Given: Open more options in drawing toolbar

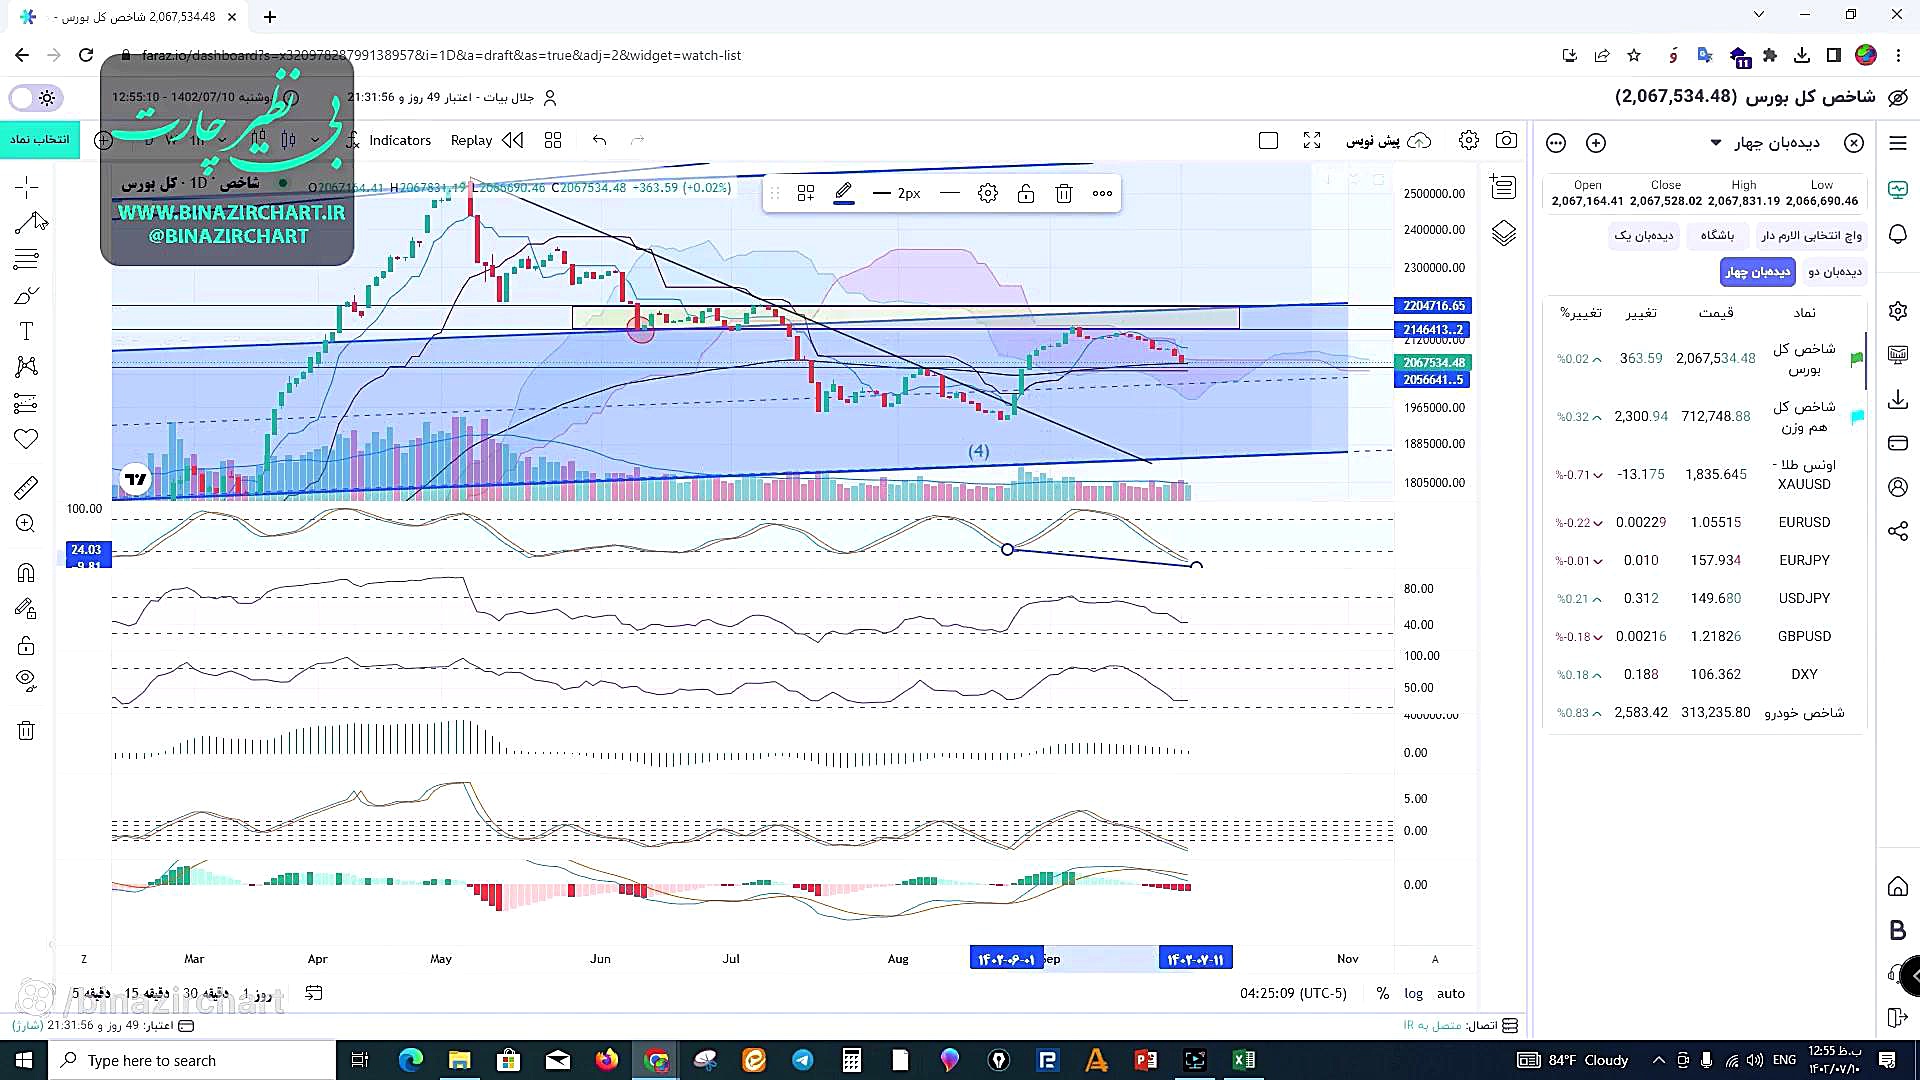Looking at the screenshot, I should (1102, 194).
